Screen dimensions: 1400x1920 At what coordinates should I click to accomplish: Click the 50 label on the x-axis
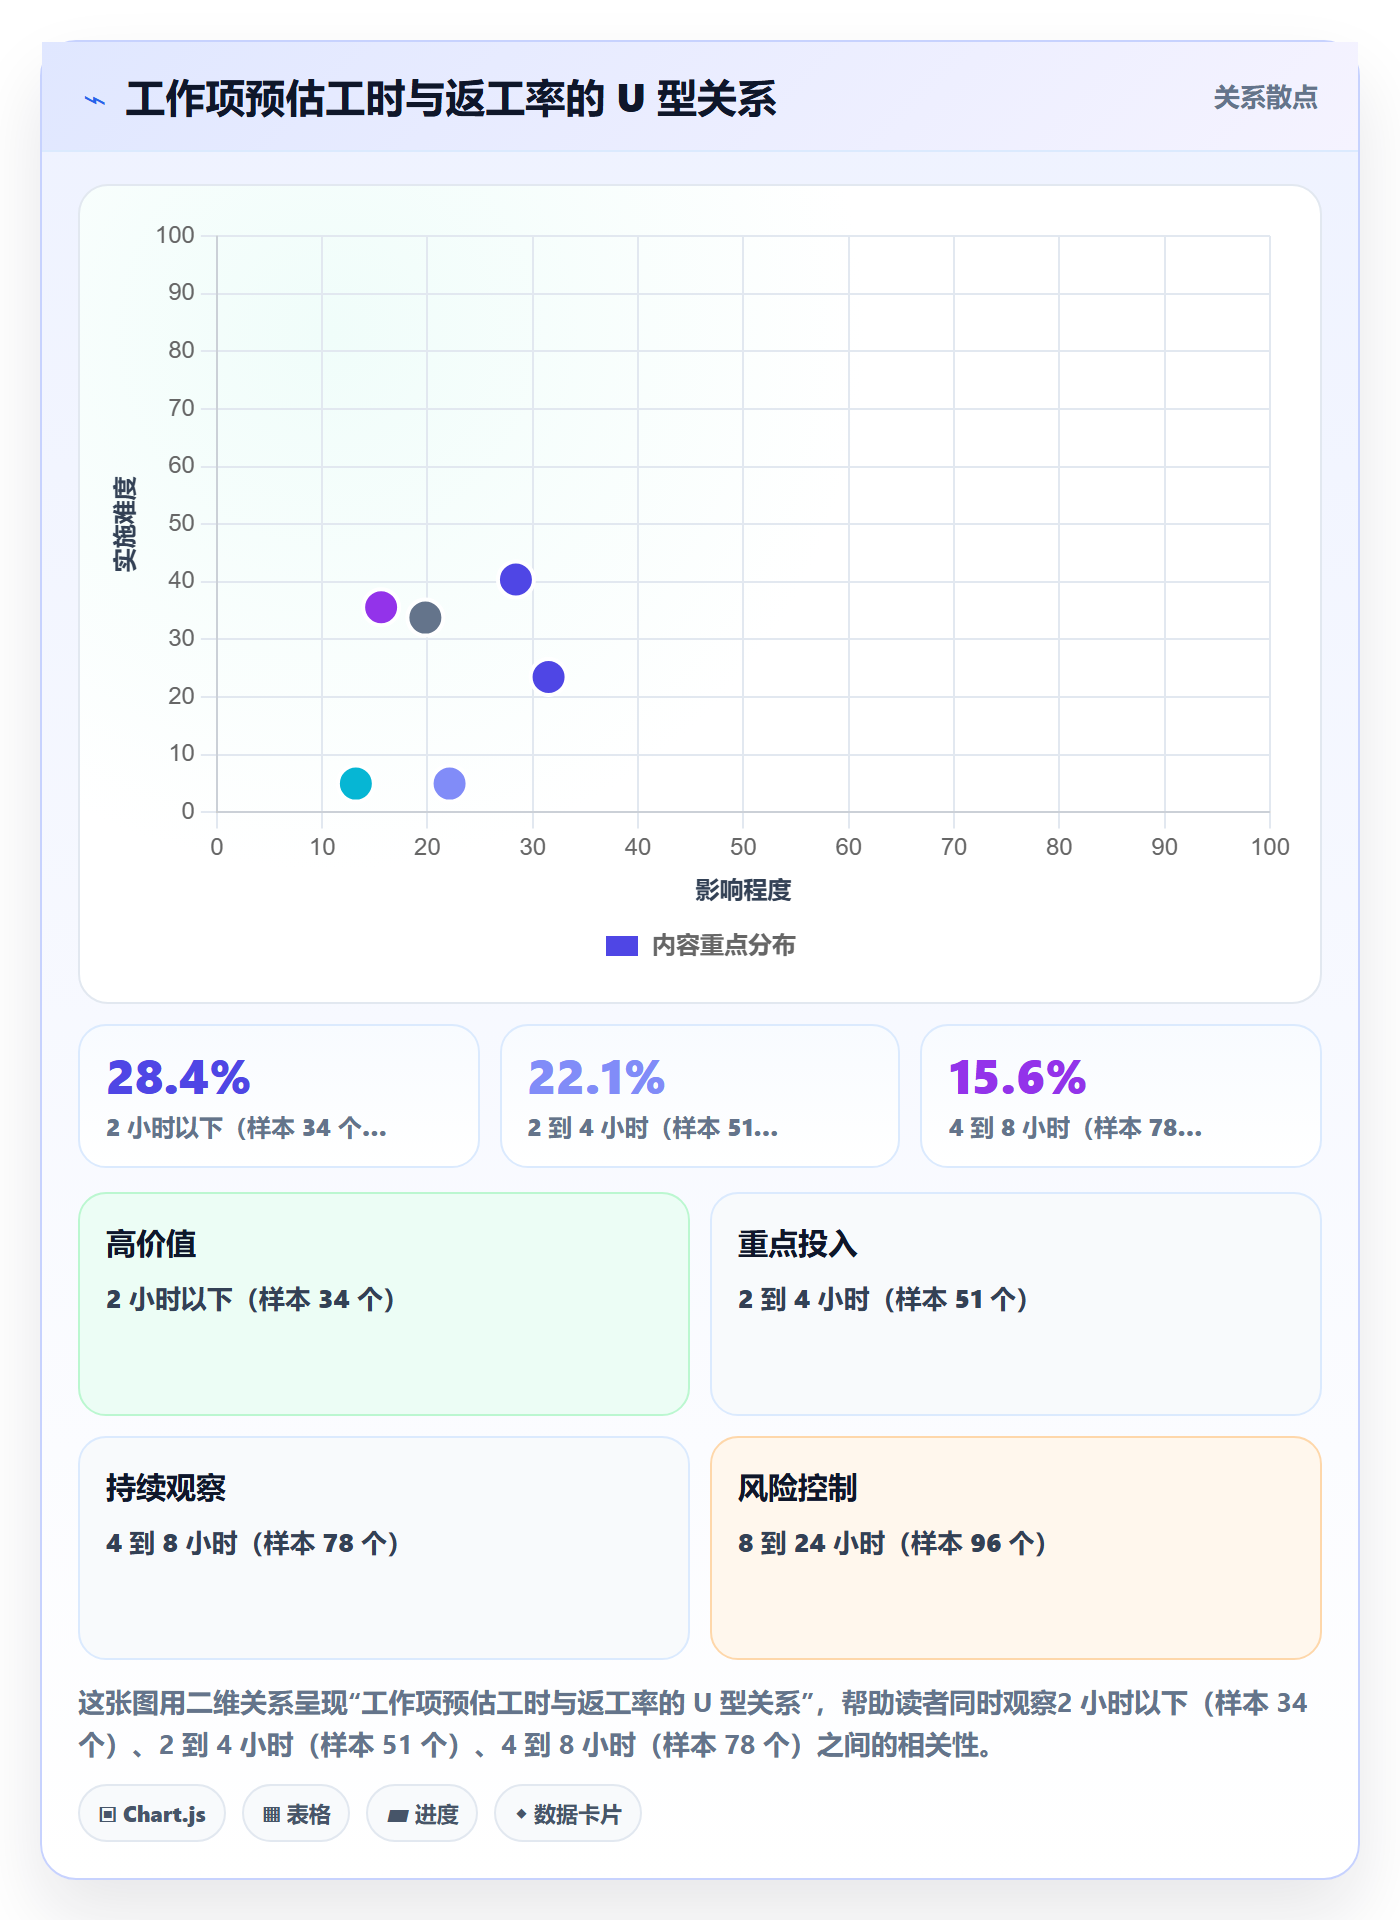pos(743,847)
